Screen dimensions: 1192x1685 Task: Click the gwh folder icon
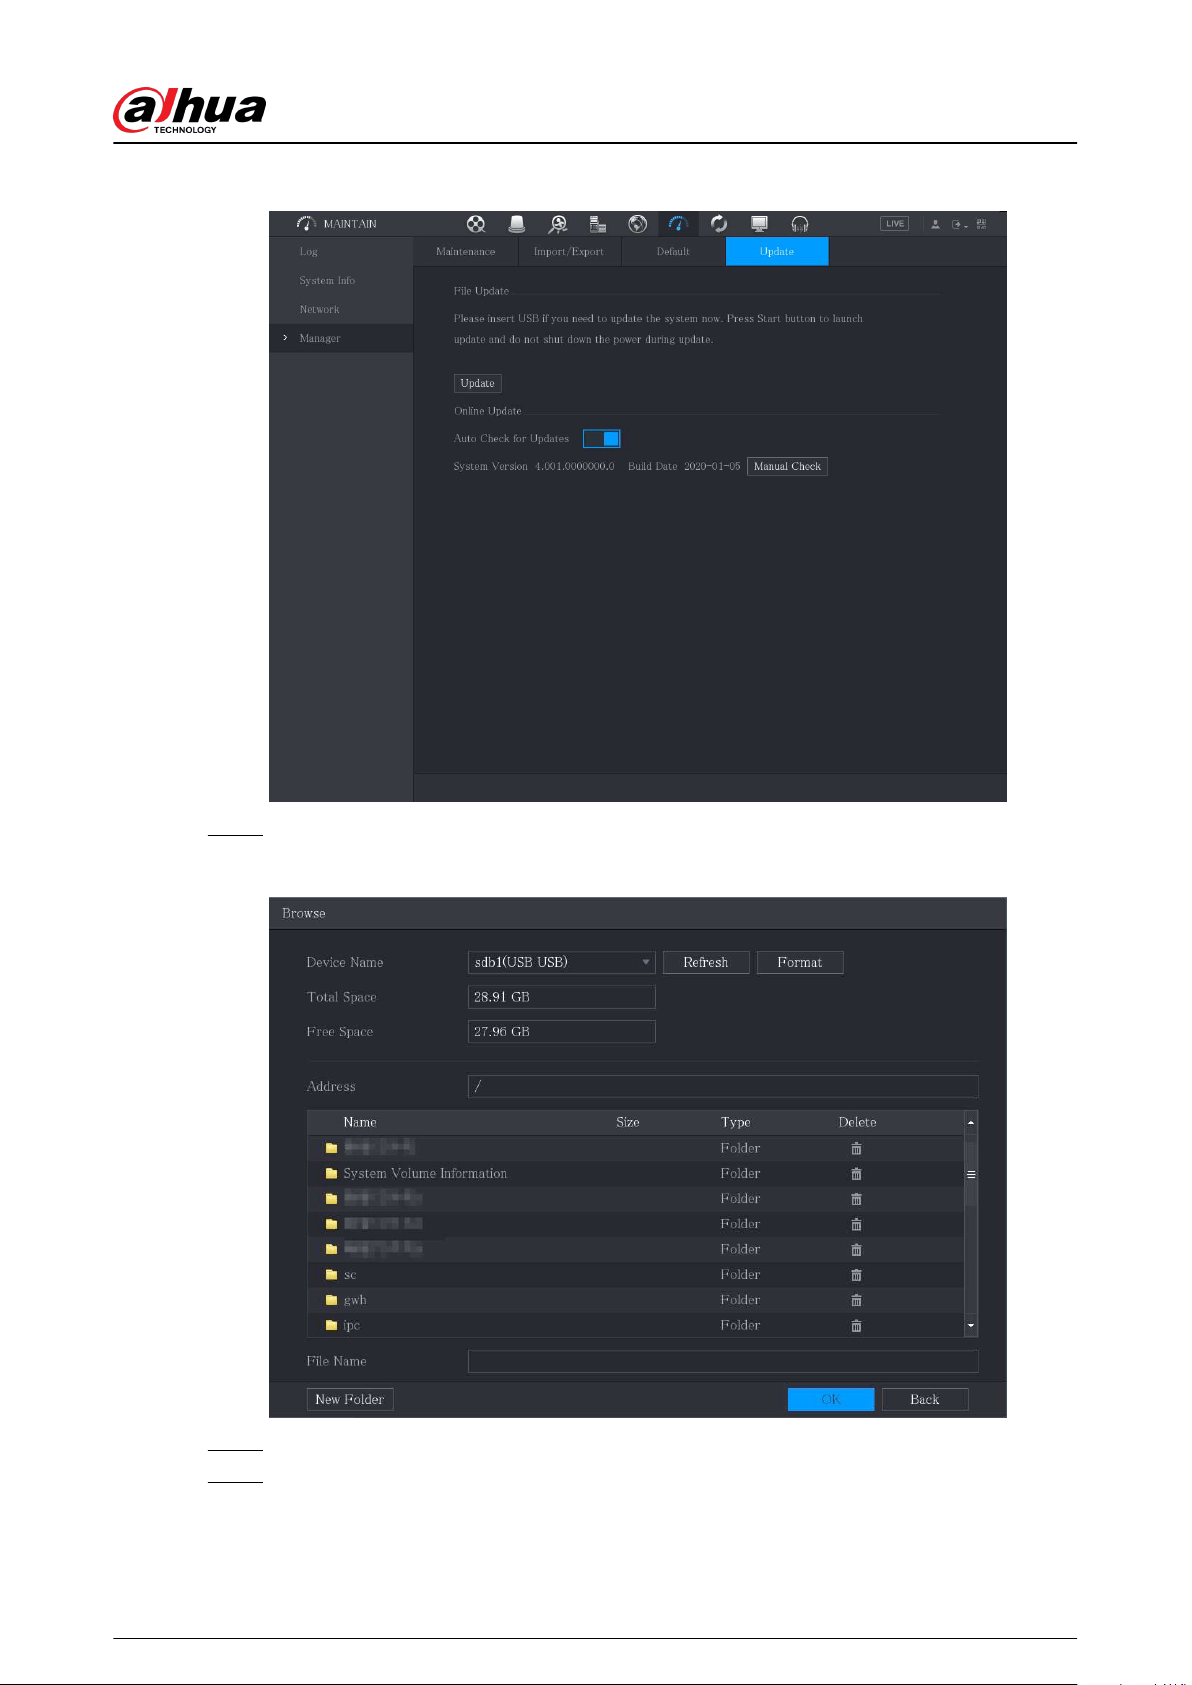tap(331, 1300)
